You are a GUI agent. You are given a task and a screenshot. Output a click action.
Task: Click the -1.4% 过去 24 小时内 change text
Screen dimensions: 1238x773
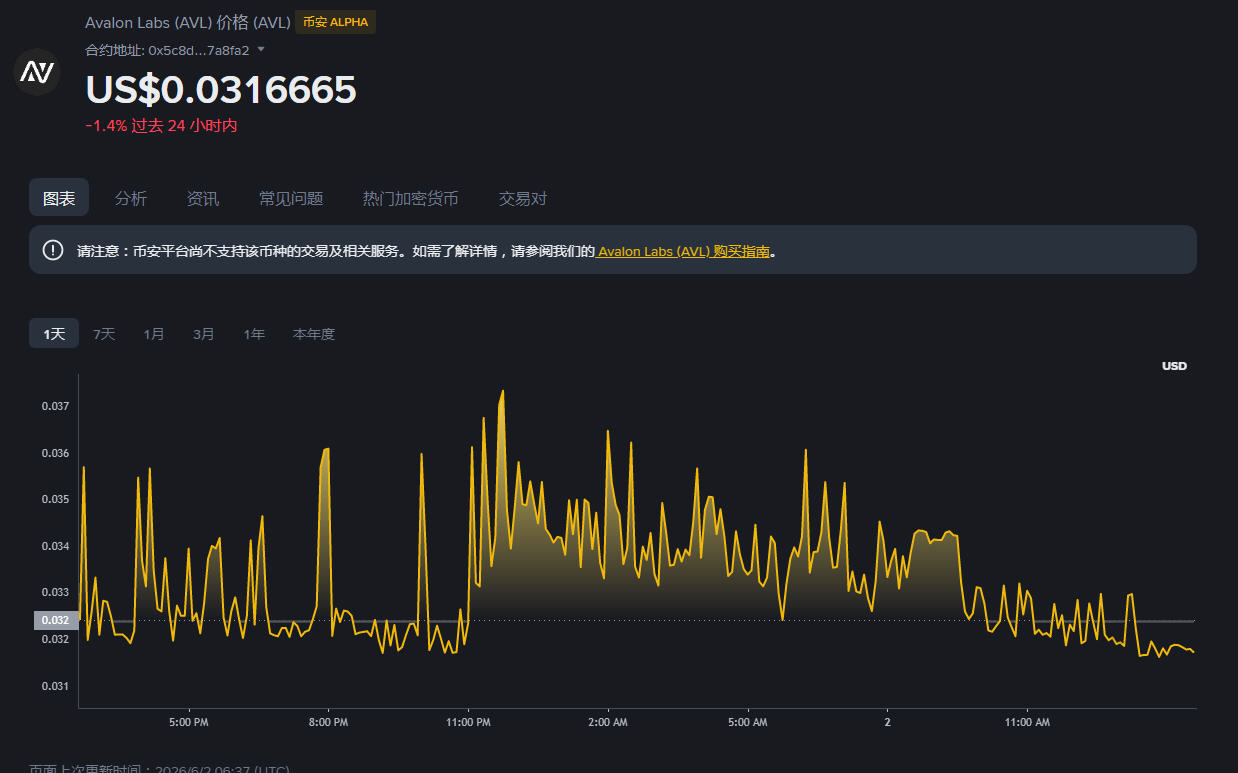click(161, 126)
